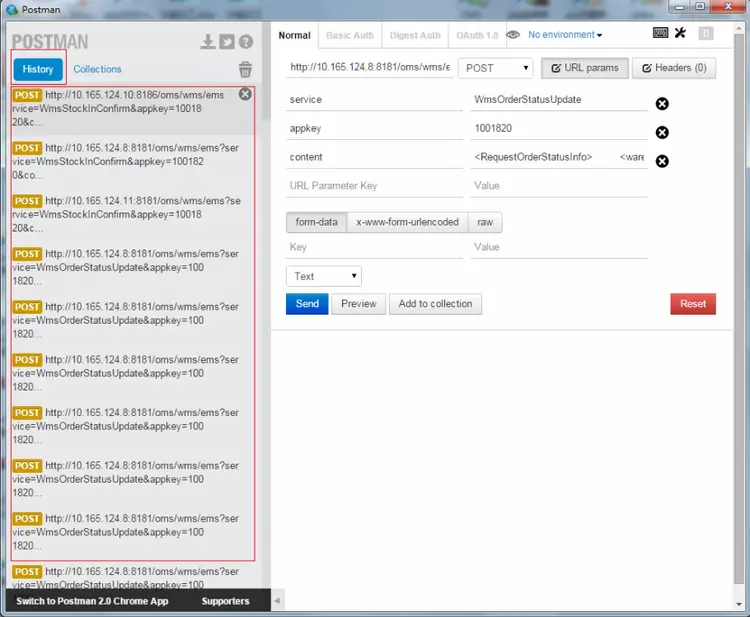
Task: Open the Supporters link
Action: pyautogui.click(x=225, y=601)
